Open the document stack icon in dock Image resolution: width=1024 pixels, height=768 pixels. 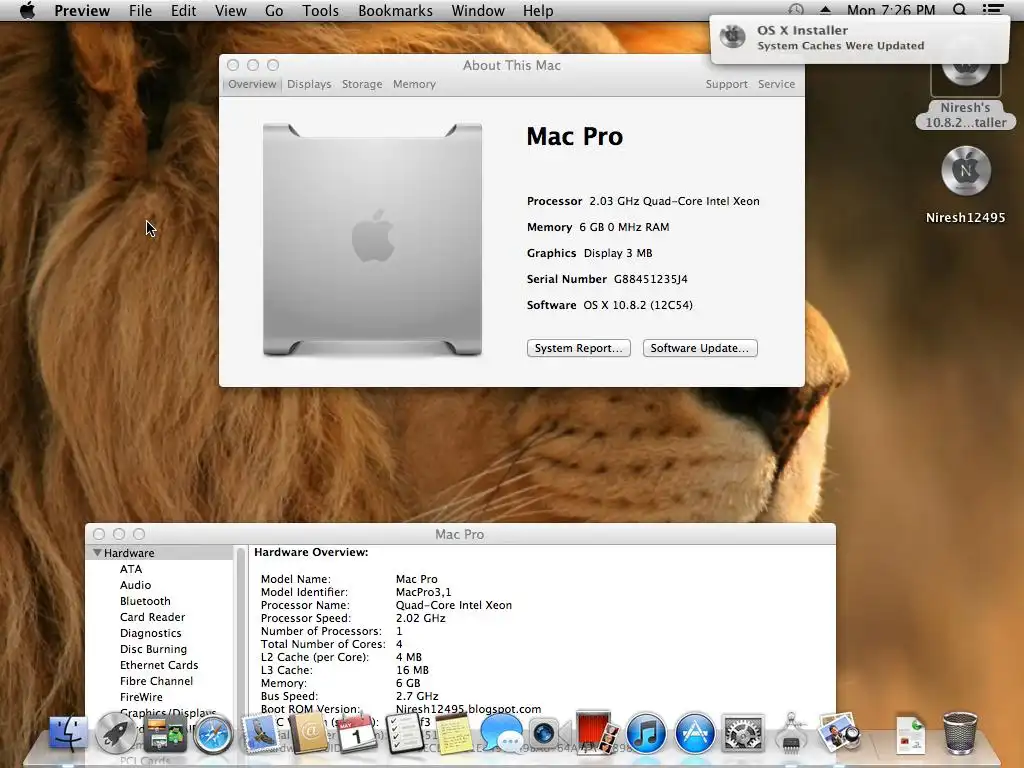pyautogui.click(x=911, y=733)
